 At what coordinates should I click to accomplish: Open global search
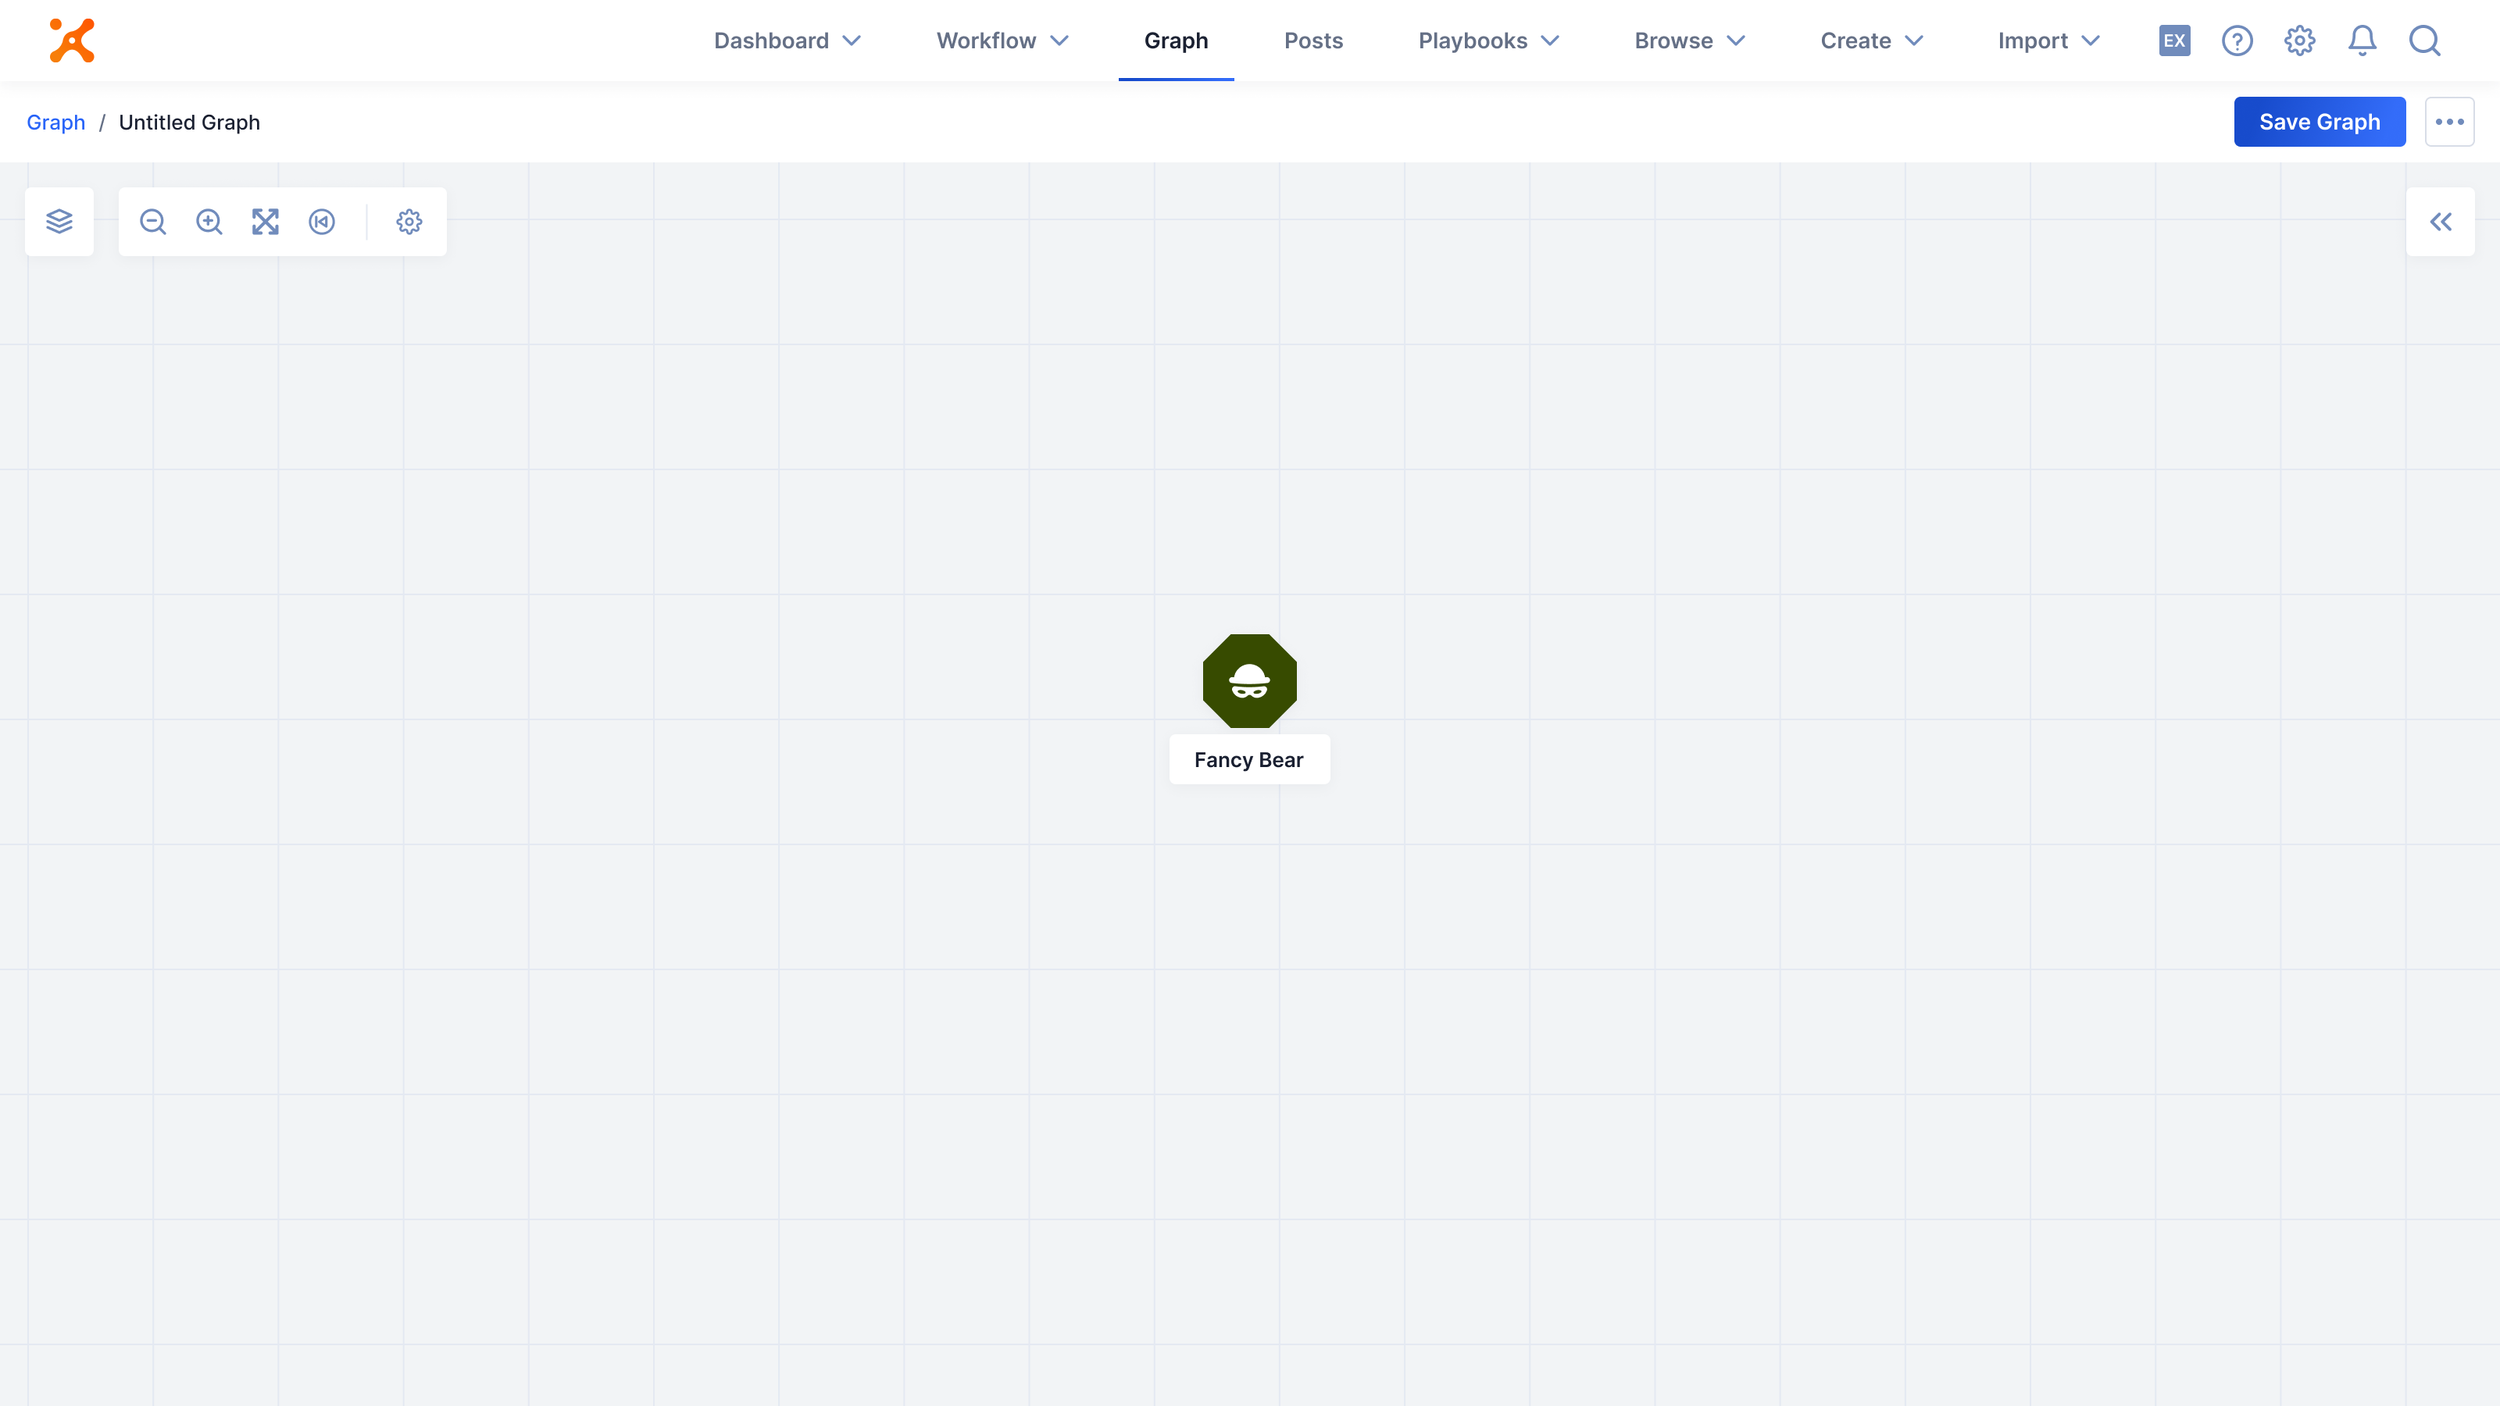[x=2424, y=41]
